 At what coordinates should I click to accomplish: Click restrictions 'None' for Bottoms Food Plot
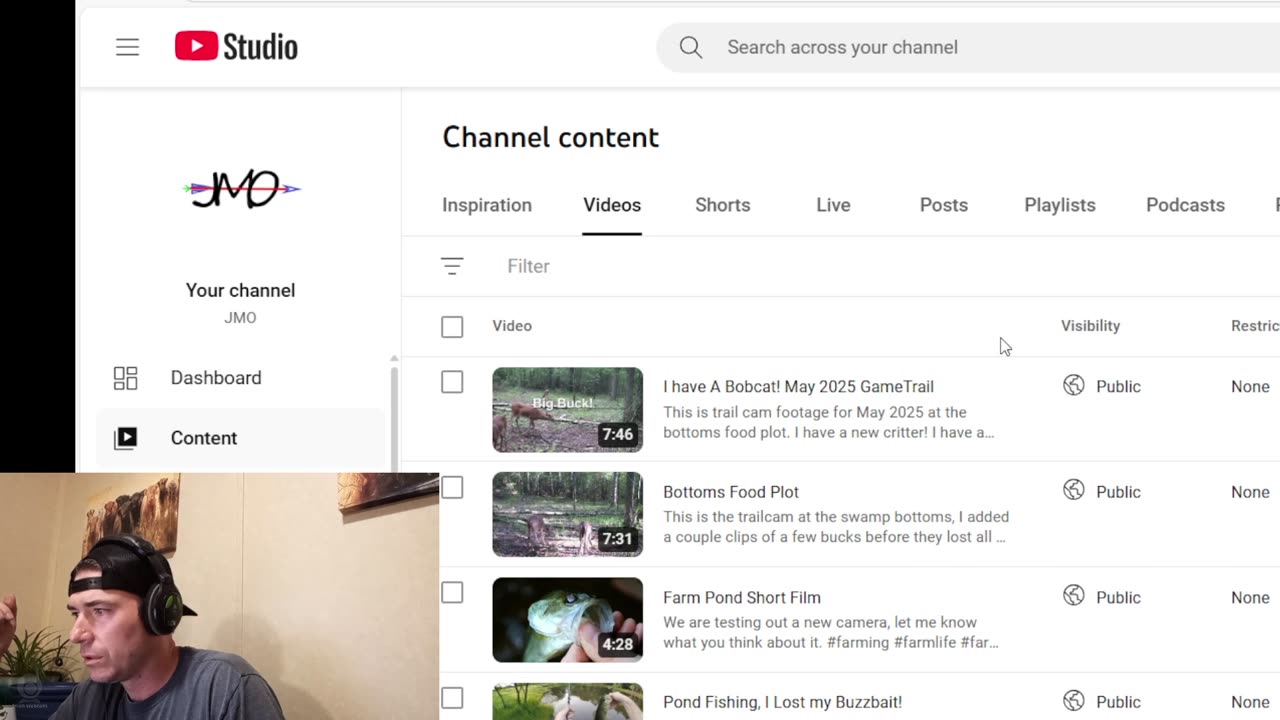coord(1250,492)
